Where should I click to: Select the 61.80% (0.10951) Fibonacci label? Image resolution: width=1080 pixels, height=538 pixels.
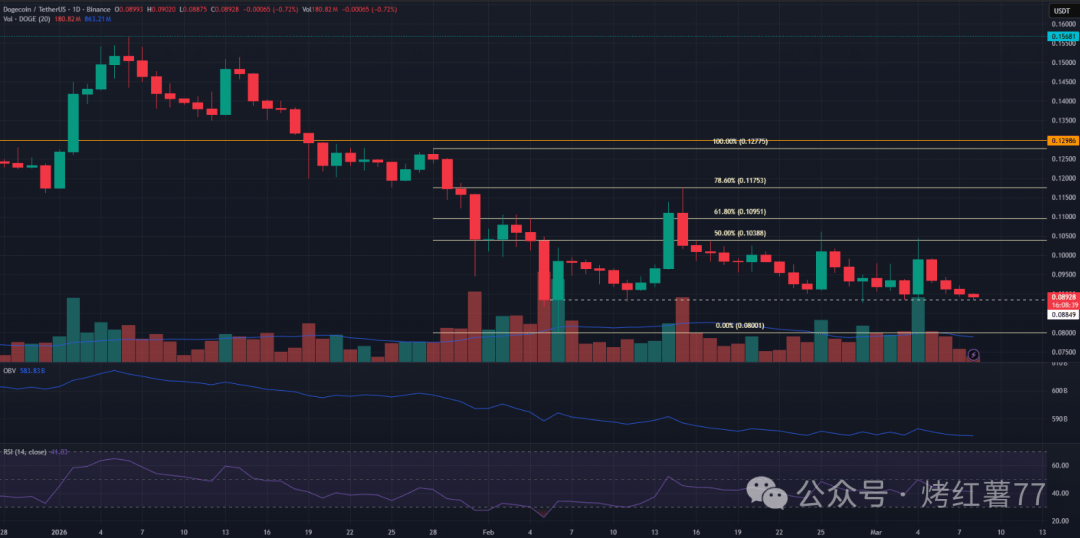click(x=739, y=212)
